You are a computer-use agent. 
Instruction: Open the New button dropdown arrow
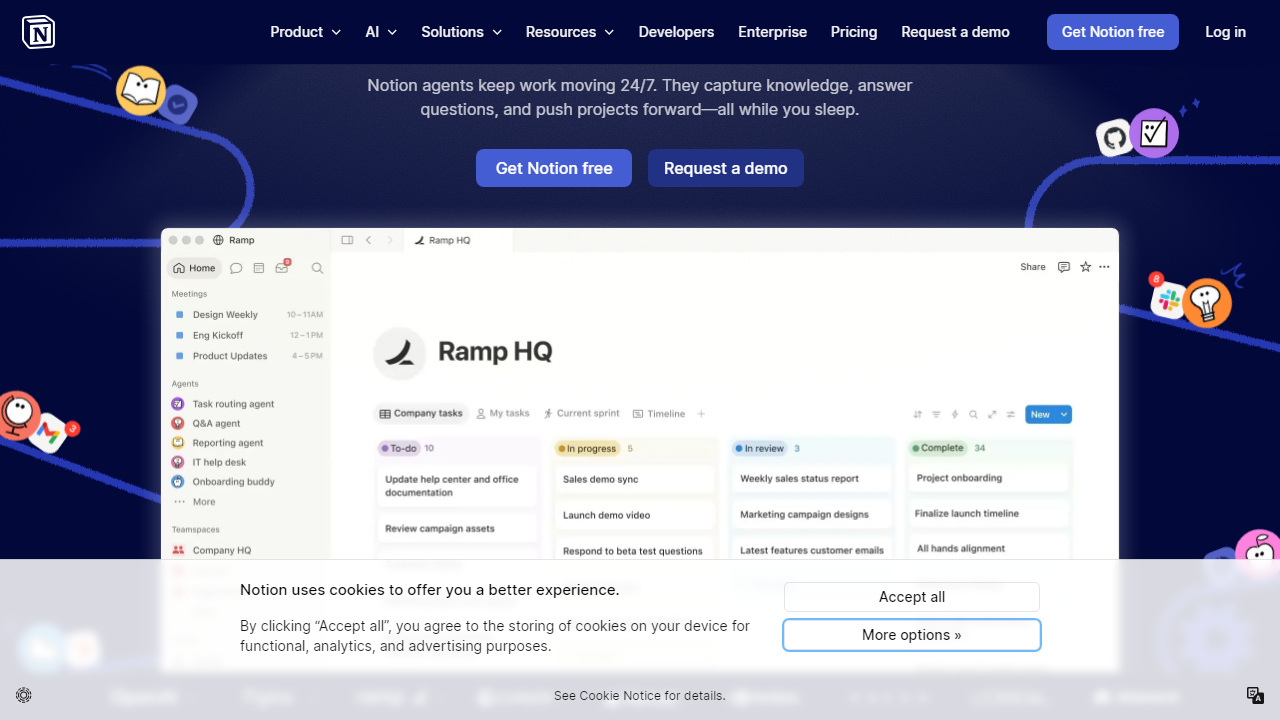pos(1064,414)
